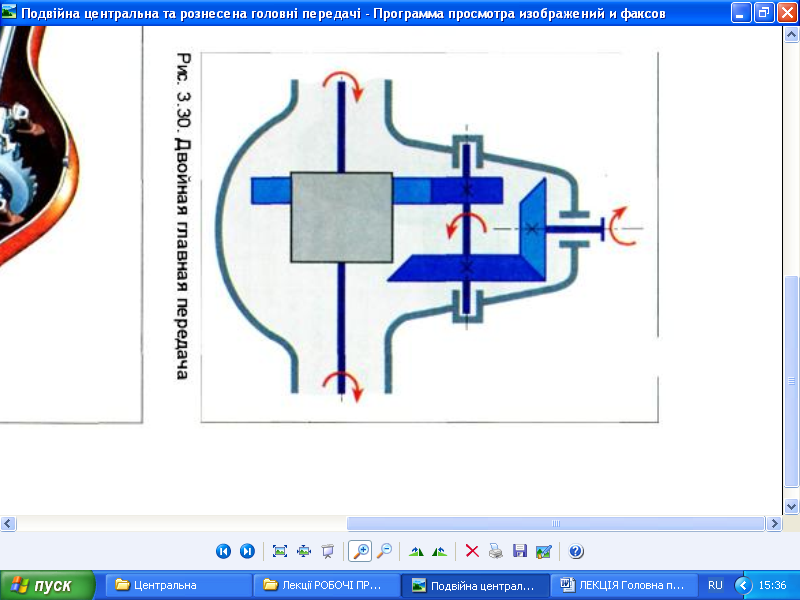
Task: Start slide show
Action: [x=328, y=551]
